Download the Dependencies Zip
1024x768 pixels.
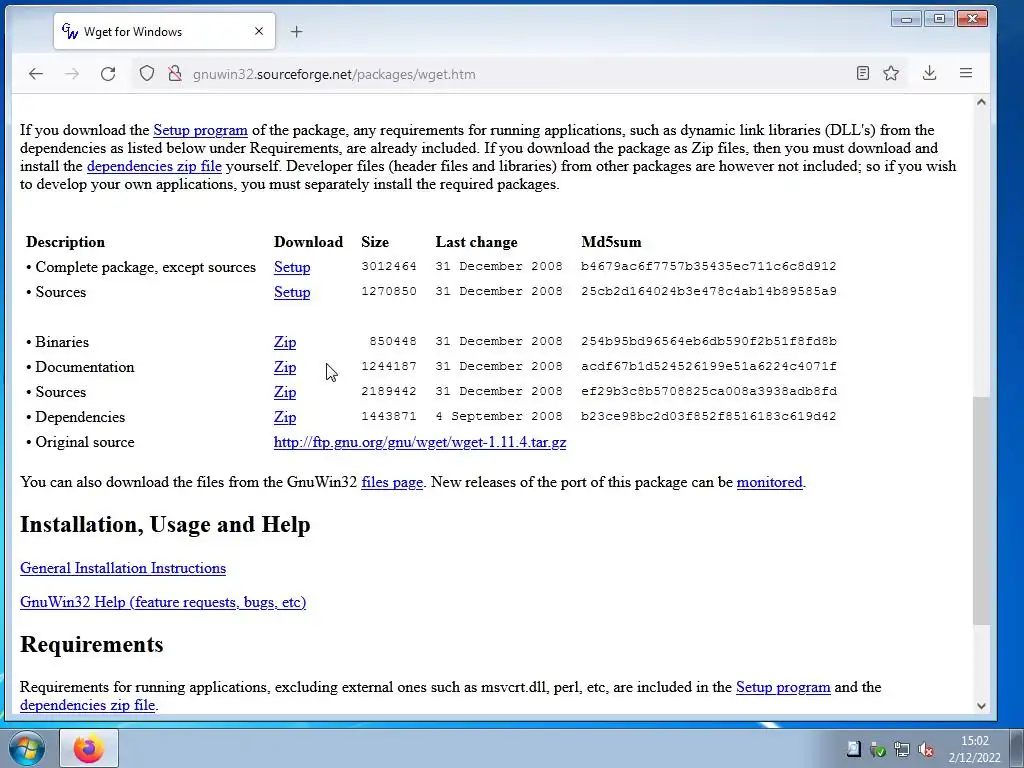pyautogui.click(x=285, y=417)
